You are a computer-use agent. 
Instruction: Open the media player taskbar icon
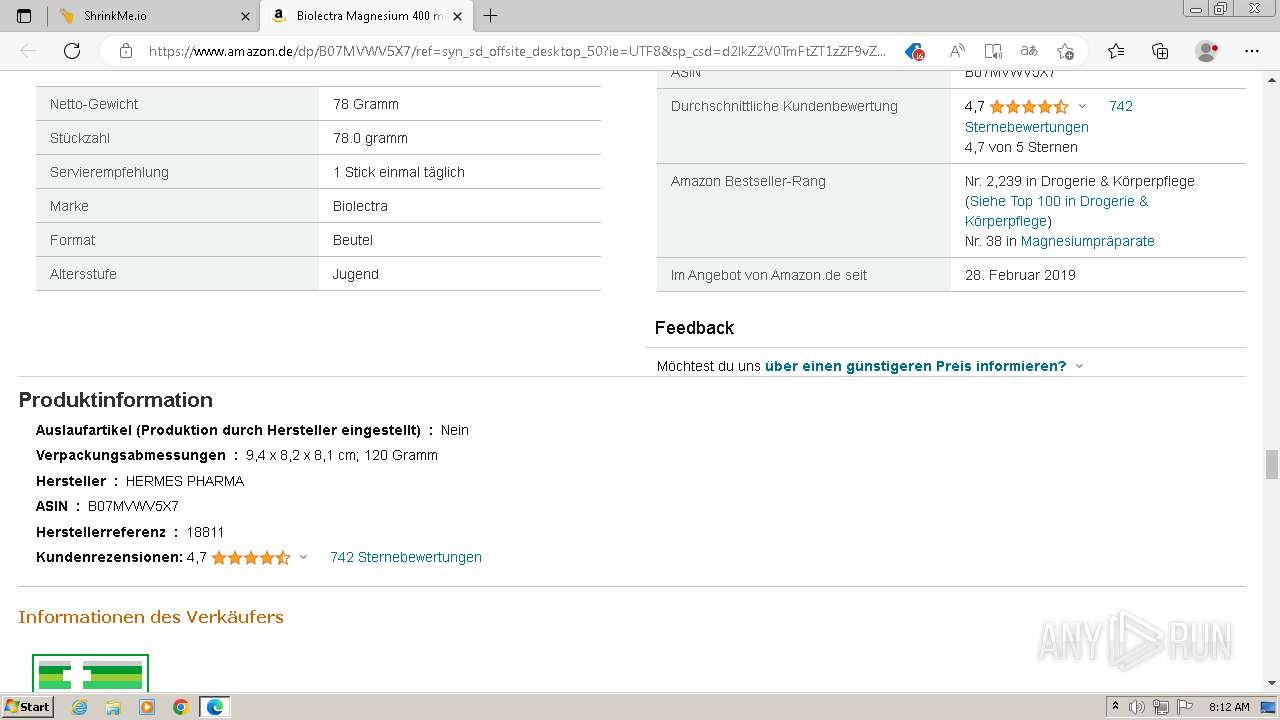[147, 707]
